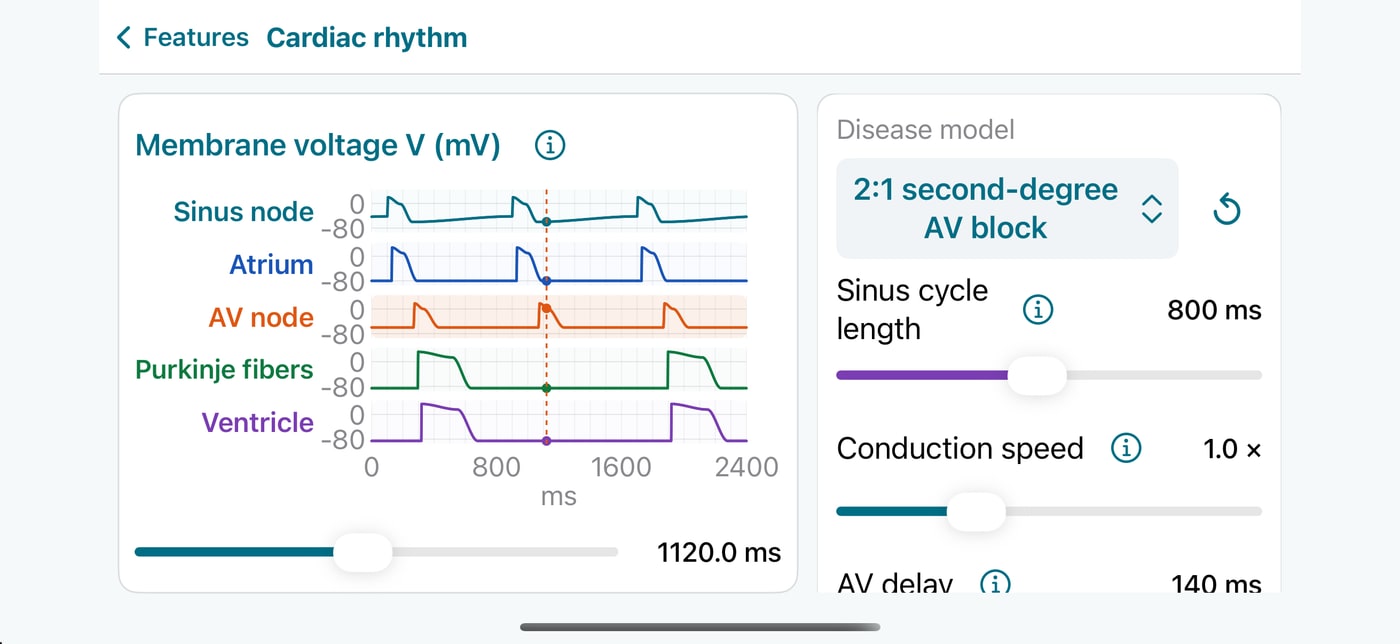The width and height of the screenshot is (1400, 644).
Task: Show Conduction speed info
Action: 1127,449
